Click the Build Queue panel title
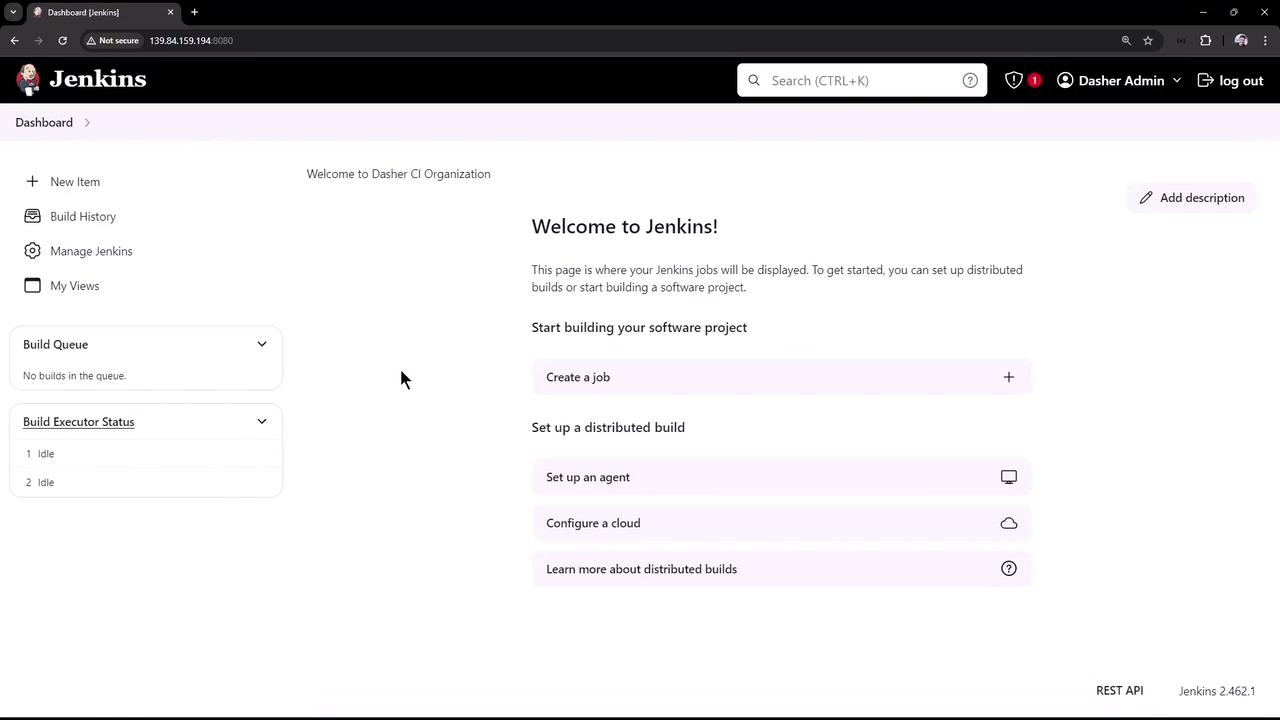Viewport: 1280px width, 720px height. pyautogui.click(x=56, y=344)
